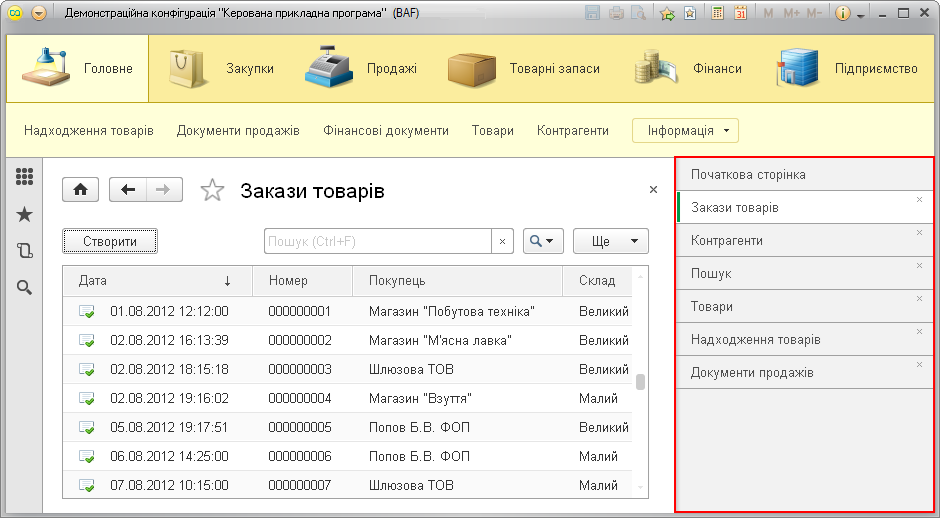Click the Документи продажів command link
Viewport: 940px width, 518px height.
tap(238, 131)
